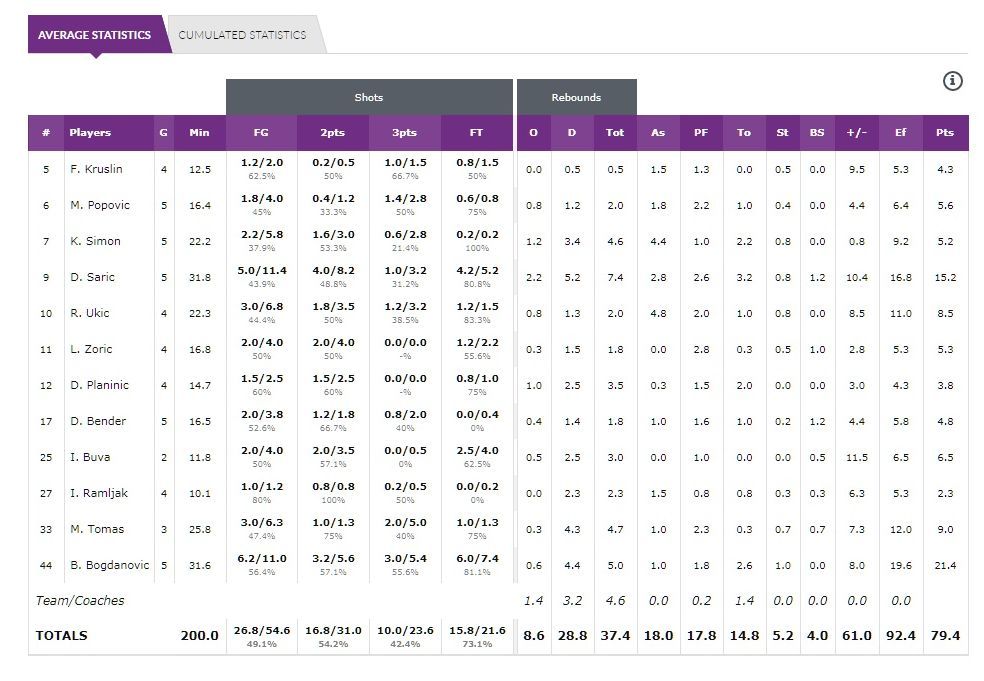This screenshot has height=681, width=984.
Task: Click the FT column header
Action: (476, 133)
